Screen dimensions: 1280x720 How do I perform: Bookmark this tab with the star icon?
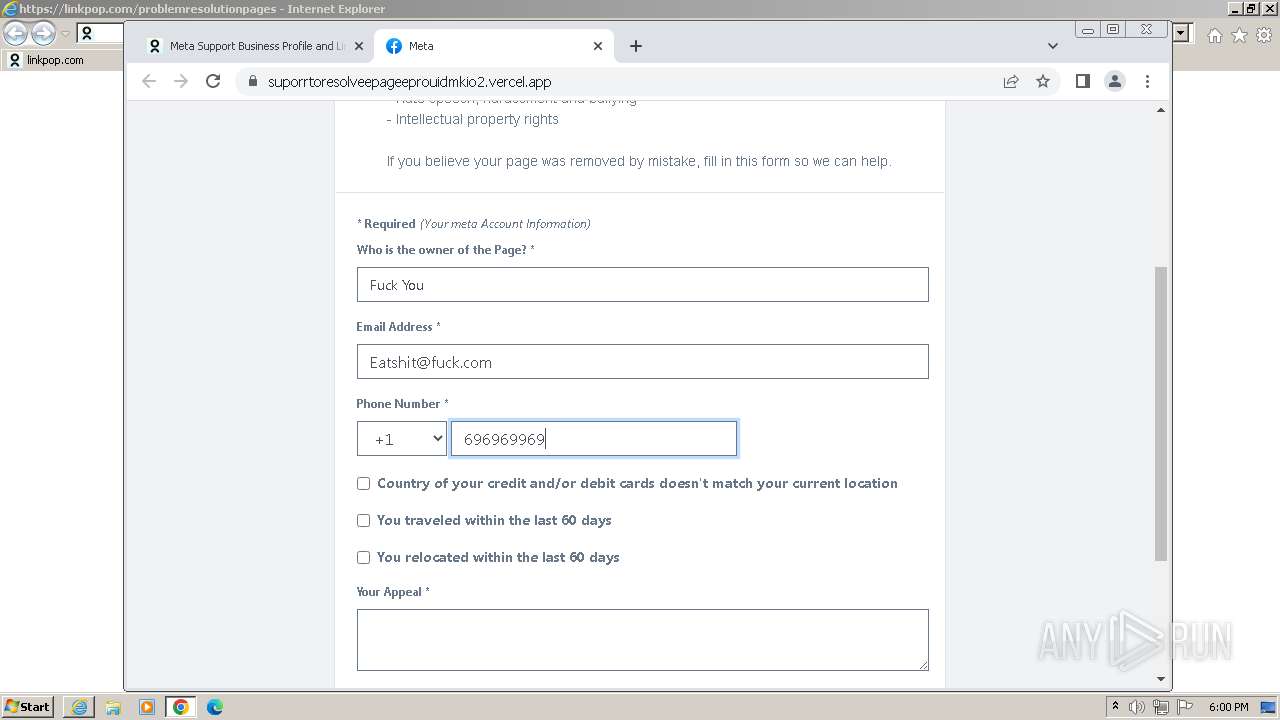point(1043,82)
